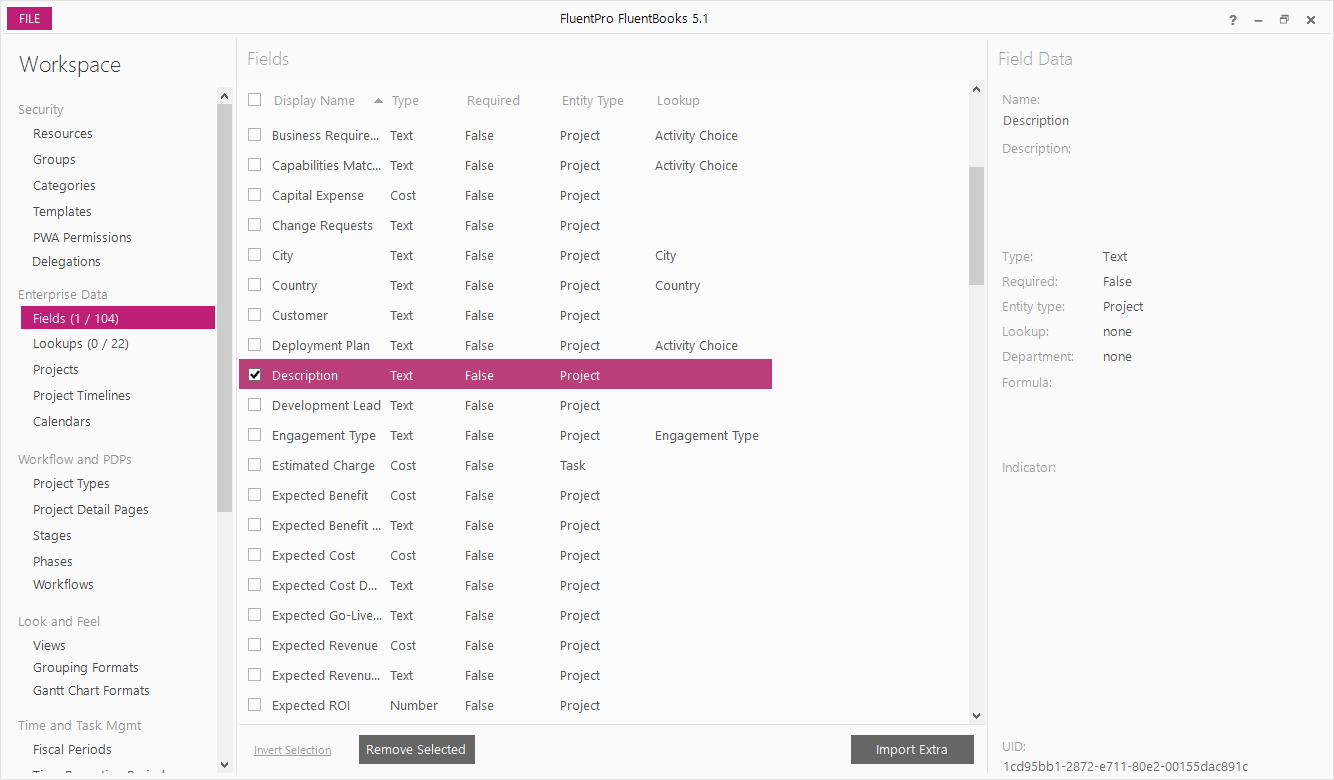
Task: Check the Country field checkbox
Action: pos(255,285)
